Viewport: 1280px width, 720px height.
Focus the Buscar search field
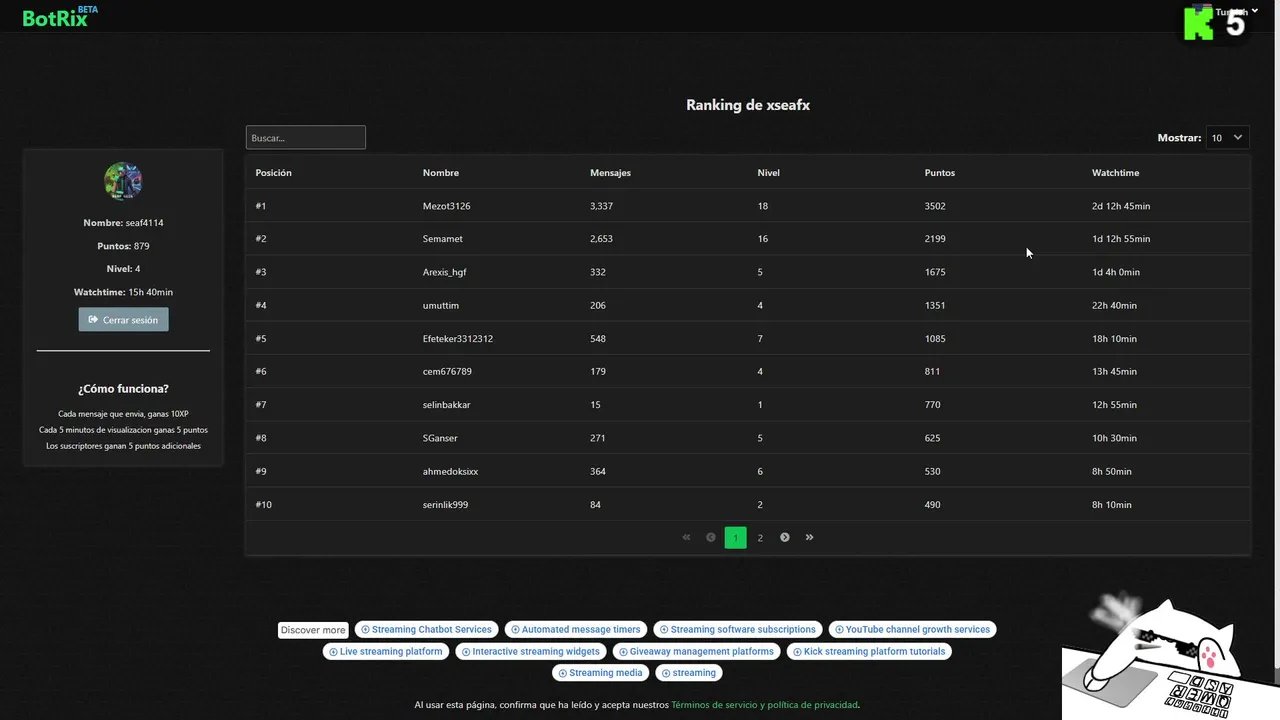click(x=306, y=138)
